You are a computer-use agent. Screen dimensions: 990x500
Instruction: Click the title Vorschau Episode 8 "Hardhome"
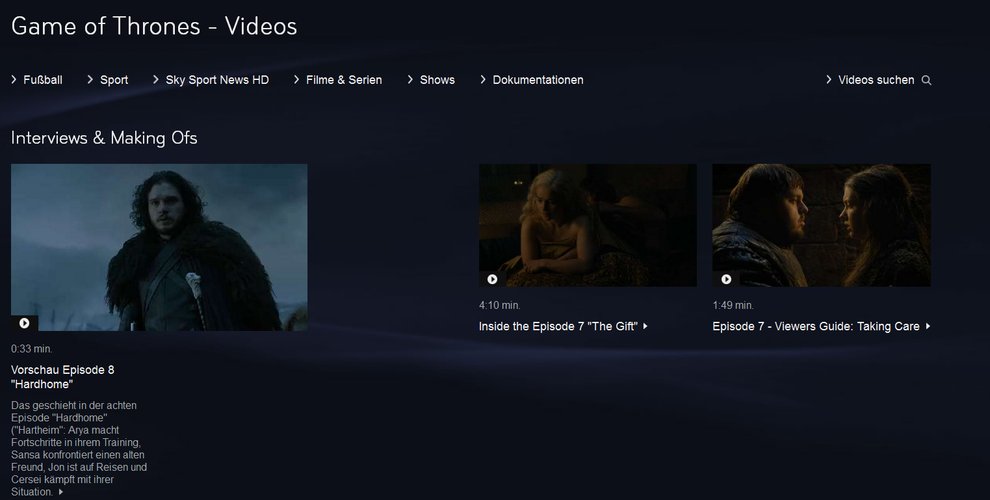(63, 377)
